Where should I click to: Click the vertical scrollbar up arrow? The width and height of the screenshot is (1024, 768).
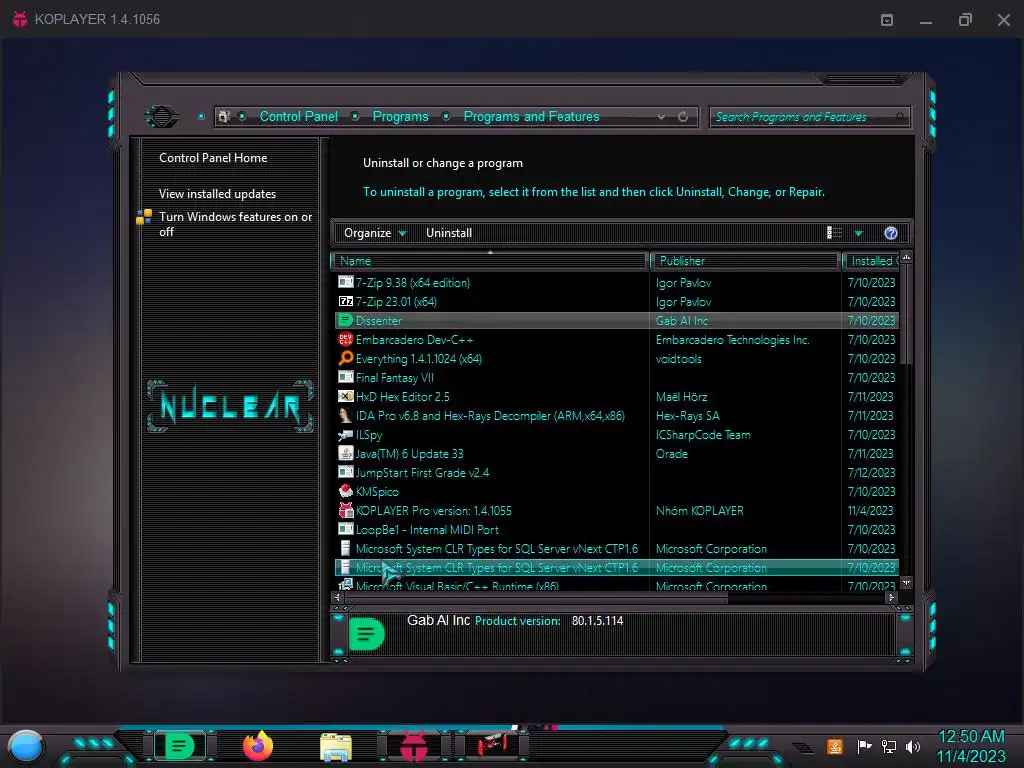pos(906,258)
